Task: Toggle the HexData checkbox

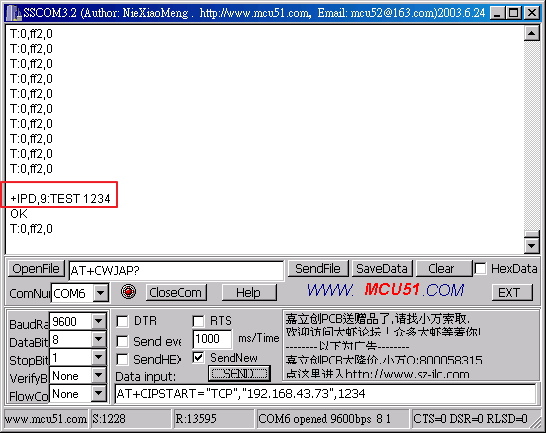Action: click(480, 269)
